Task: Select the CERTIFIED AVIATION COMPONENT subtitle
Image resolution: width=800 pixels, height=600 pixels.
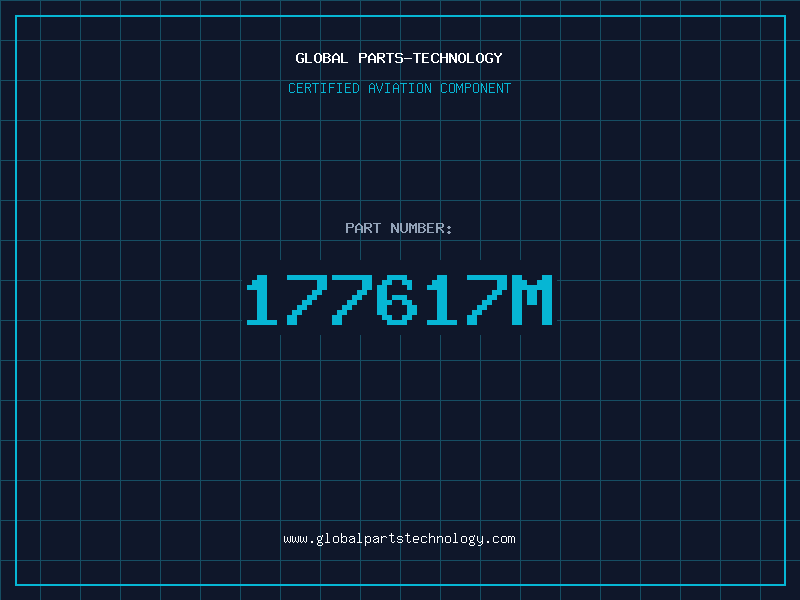Action: (399, 88)
